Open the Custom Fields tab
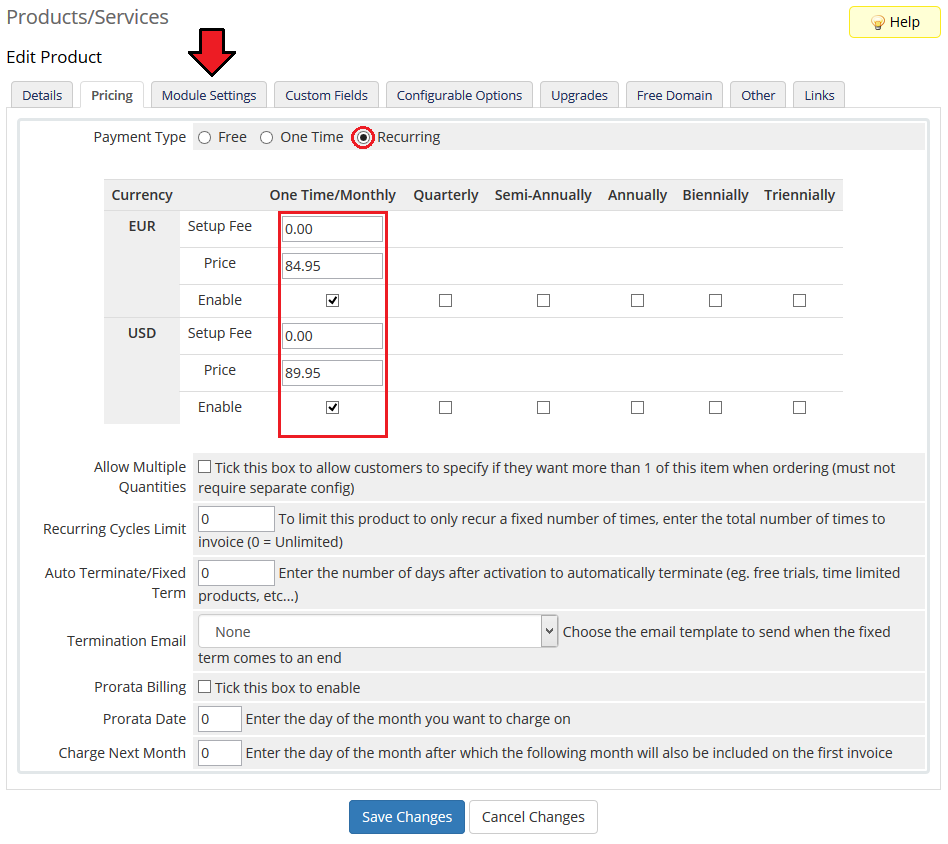 click(326, 96)
